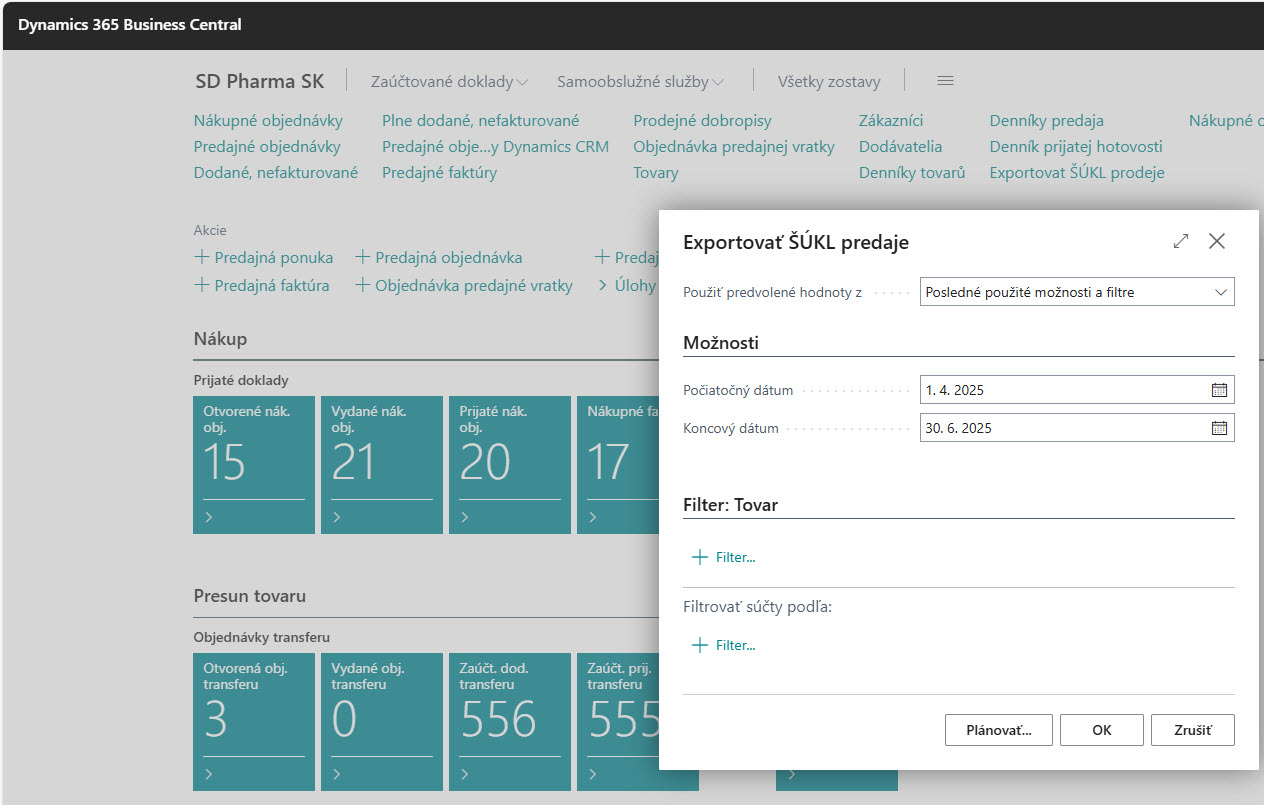Screen dimensions: 1264x805
Task: Open the Otvorené nák. obj. tile
Action: [x=254, y=465]
